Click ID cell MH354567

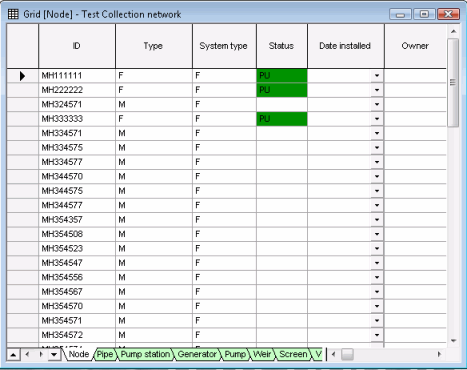[77, 292]
